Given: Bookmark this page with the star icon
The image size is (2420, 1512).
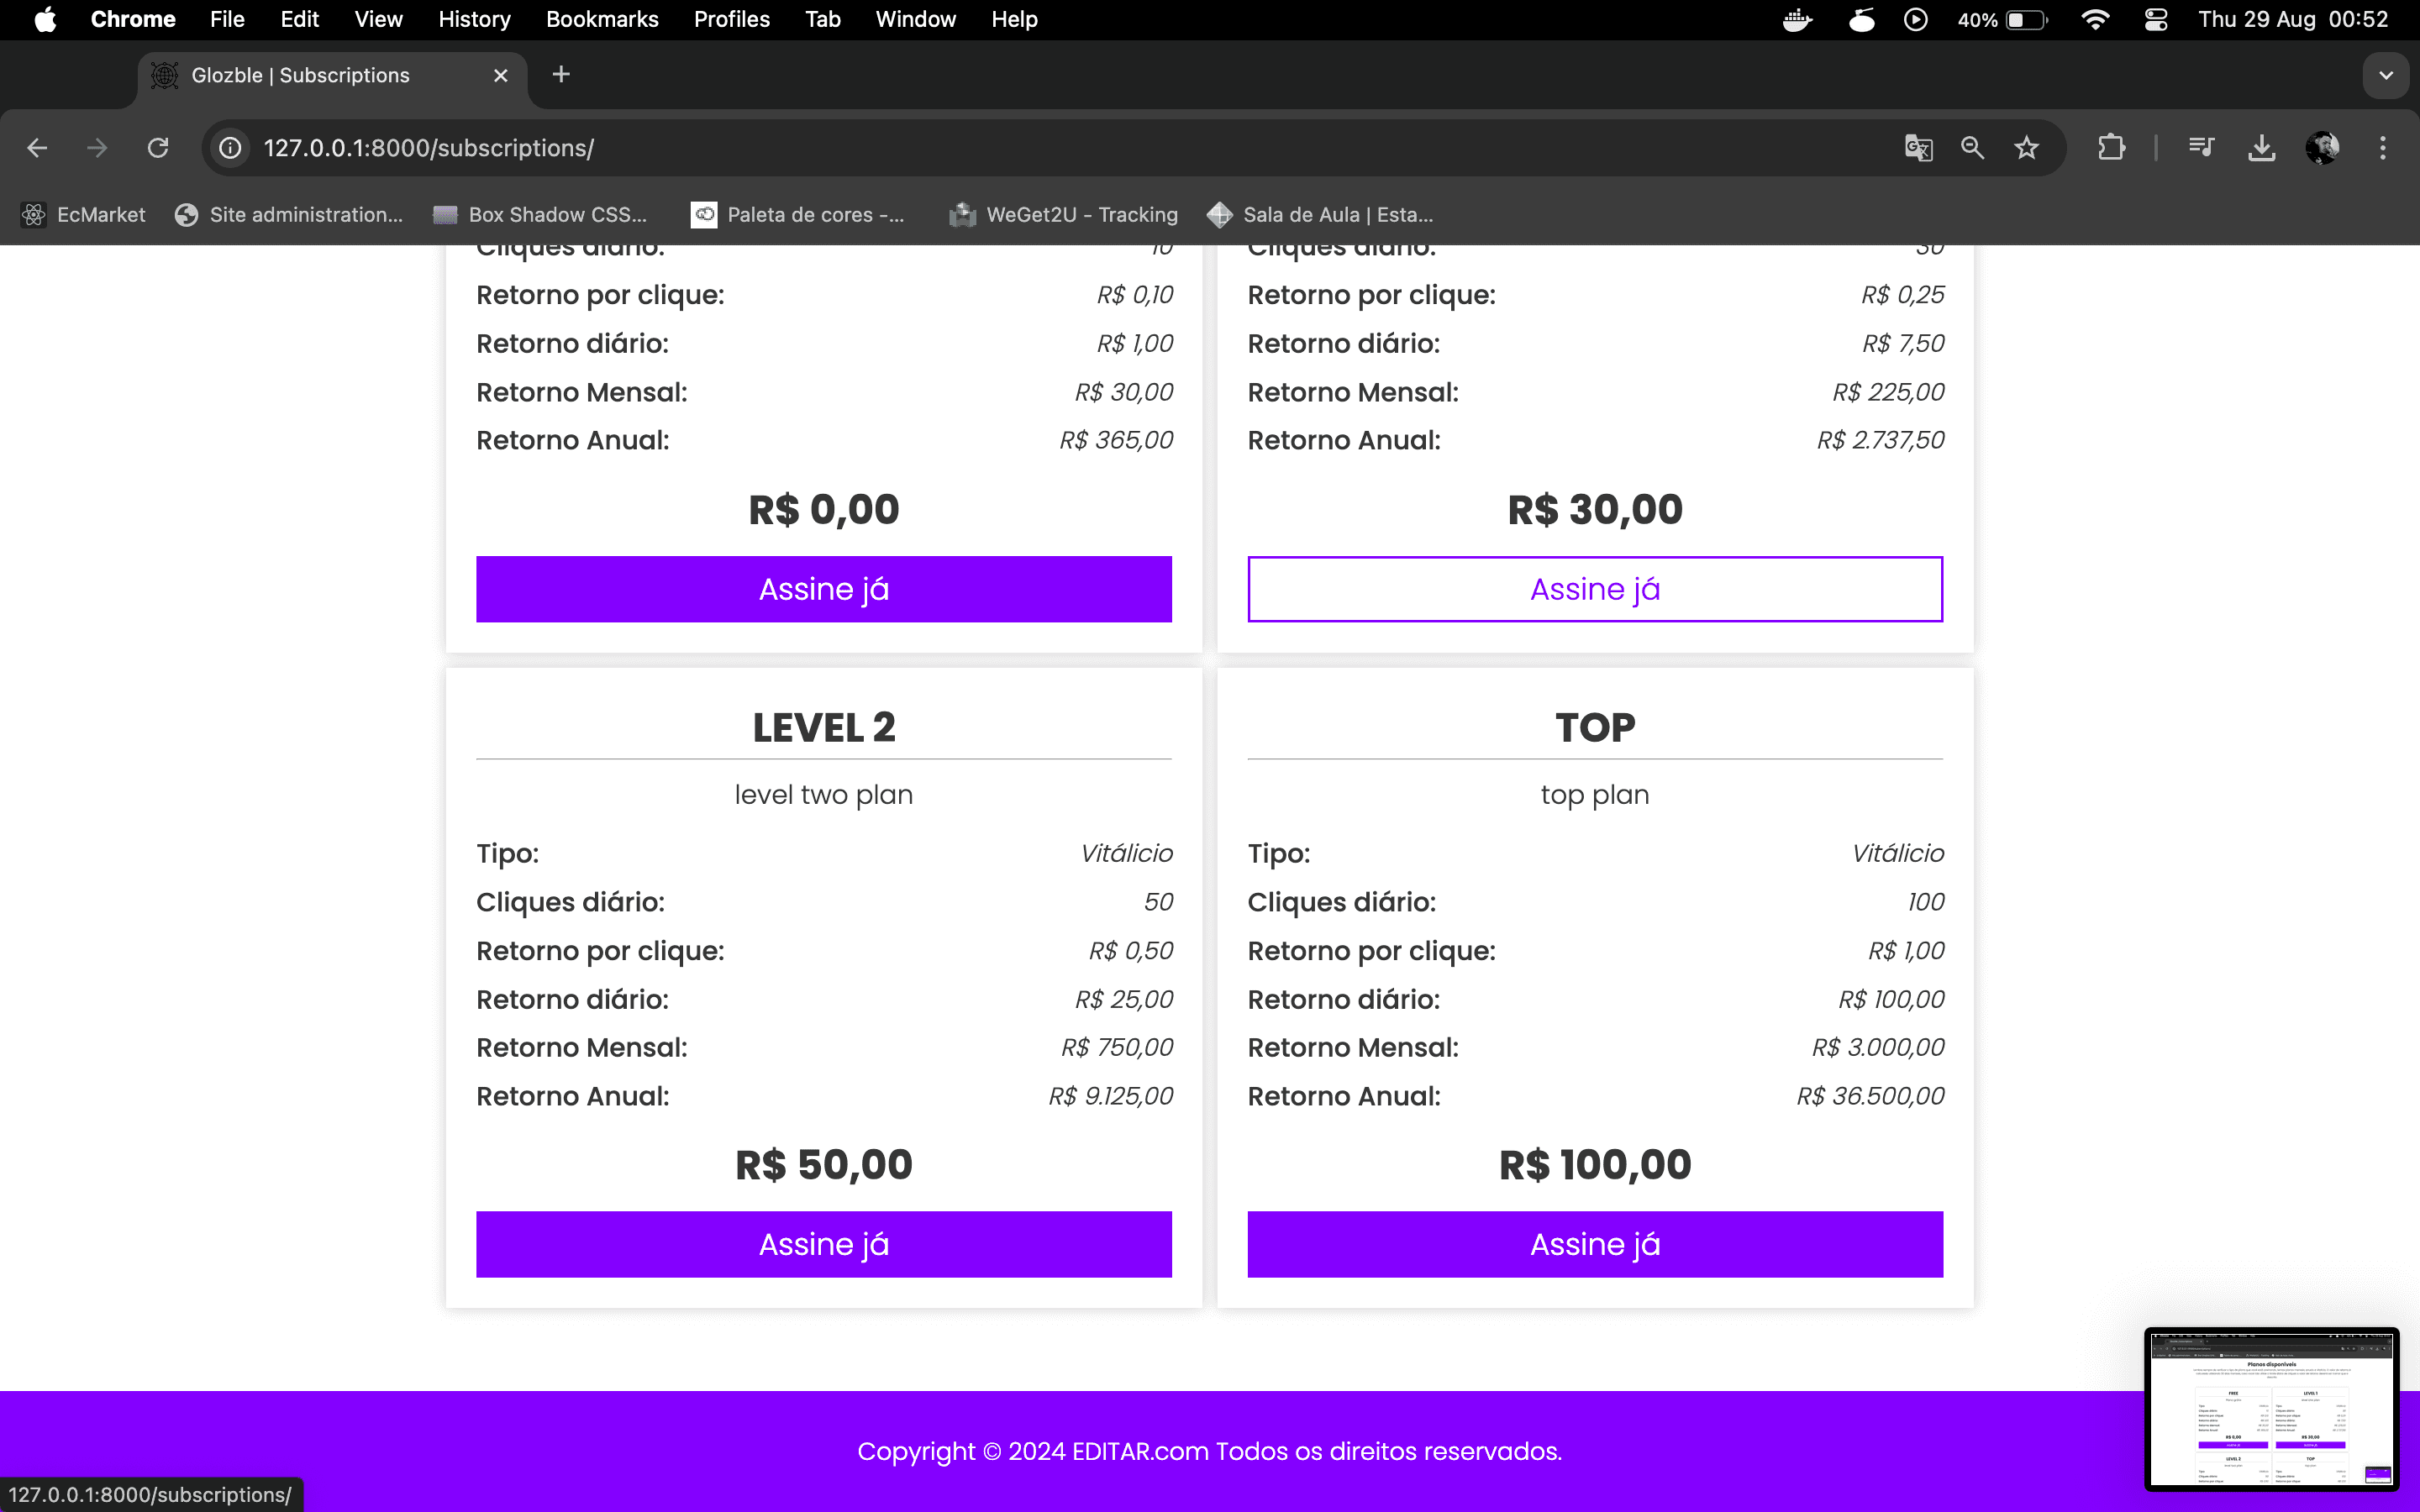Looking at the screenshot, I should click(2027, 148).
